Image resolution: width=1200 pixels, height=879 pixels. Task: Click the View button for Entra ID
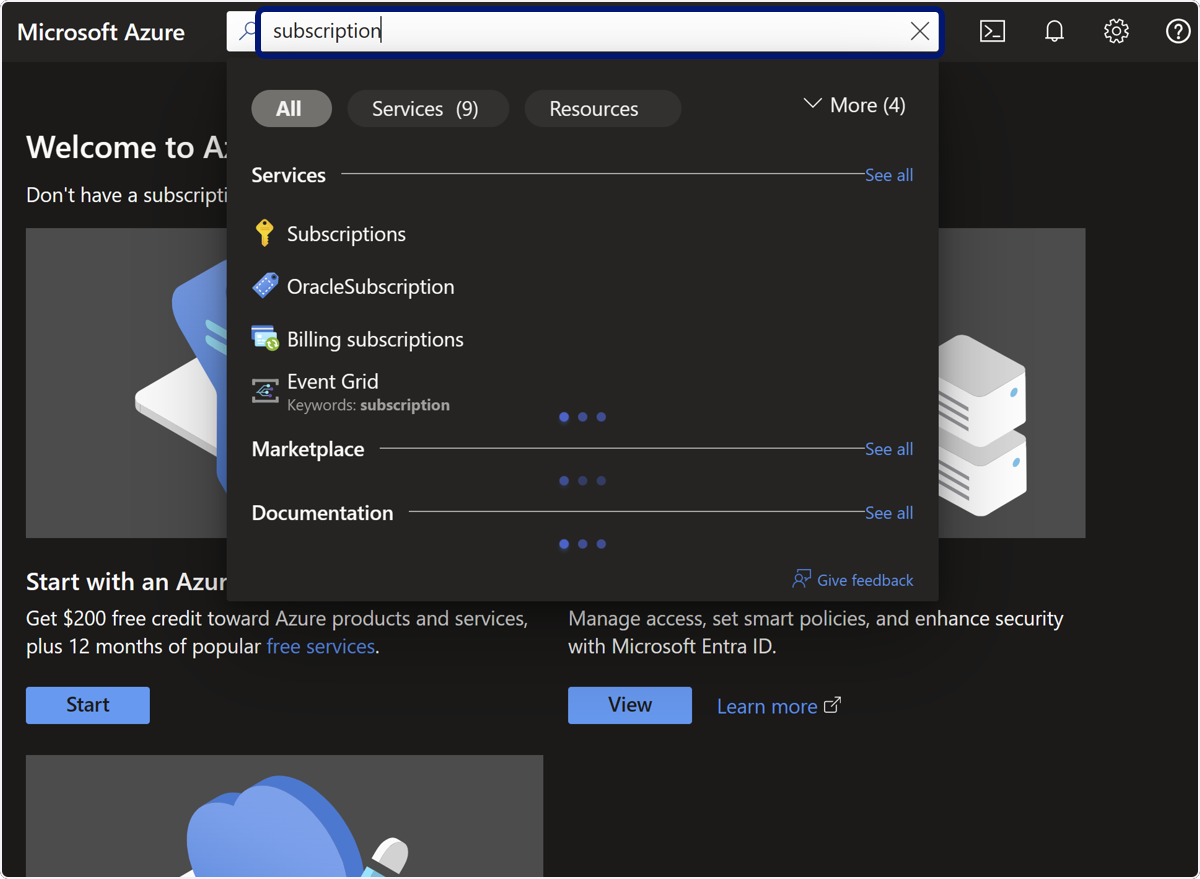point(630,705)
